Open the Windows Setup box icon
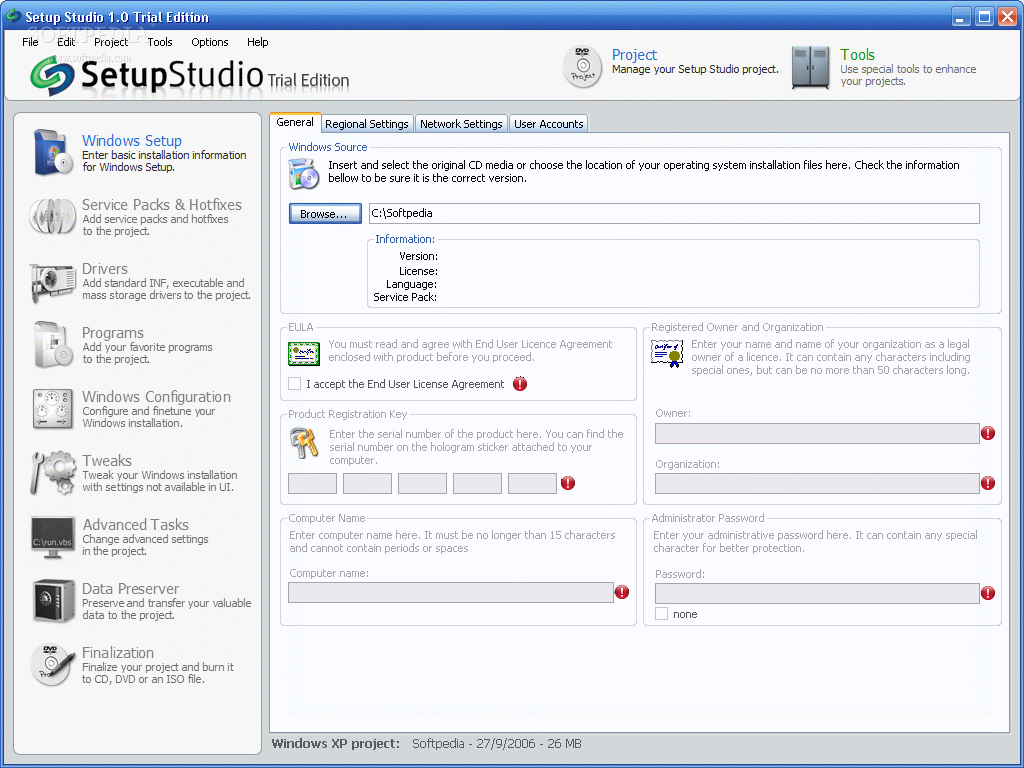The width and height of the screenshot is (1024, 768). coord(53,153)
